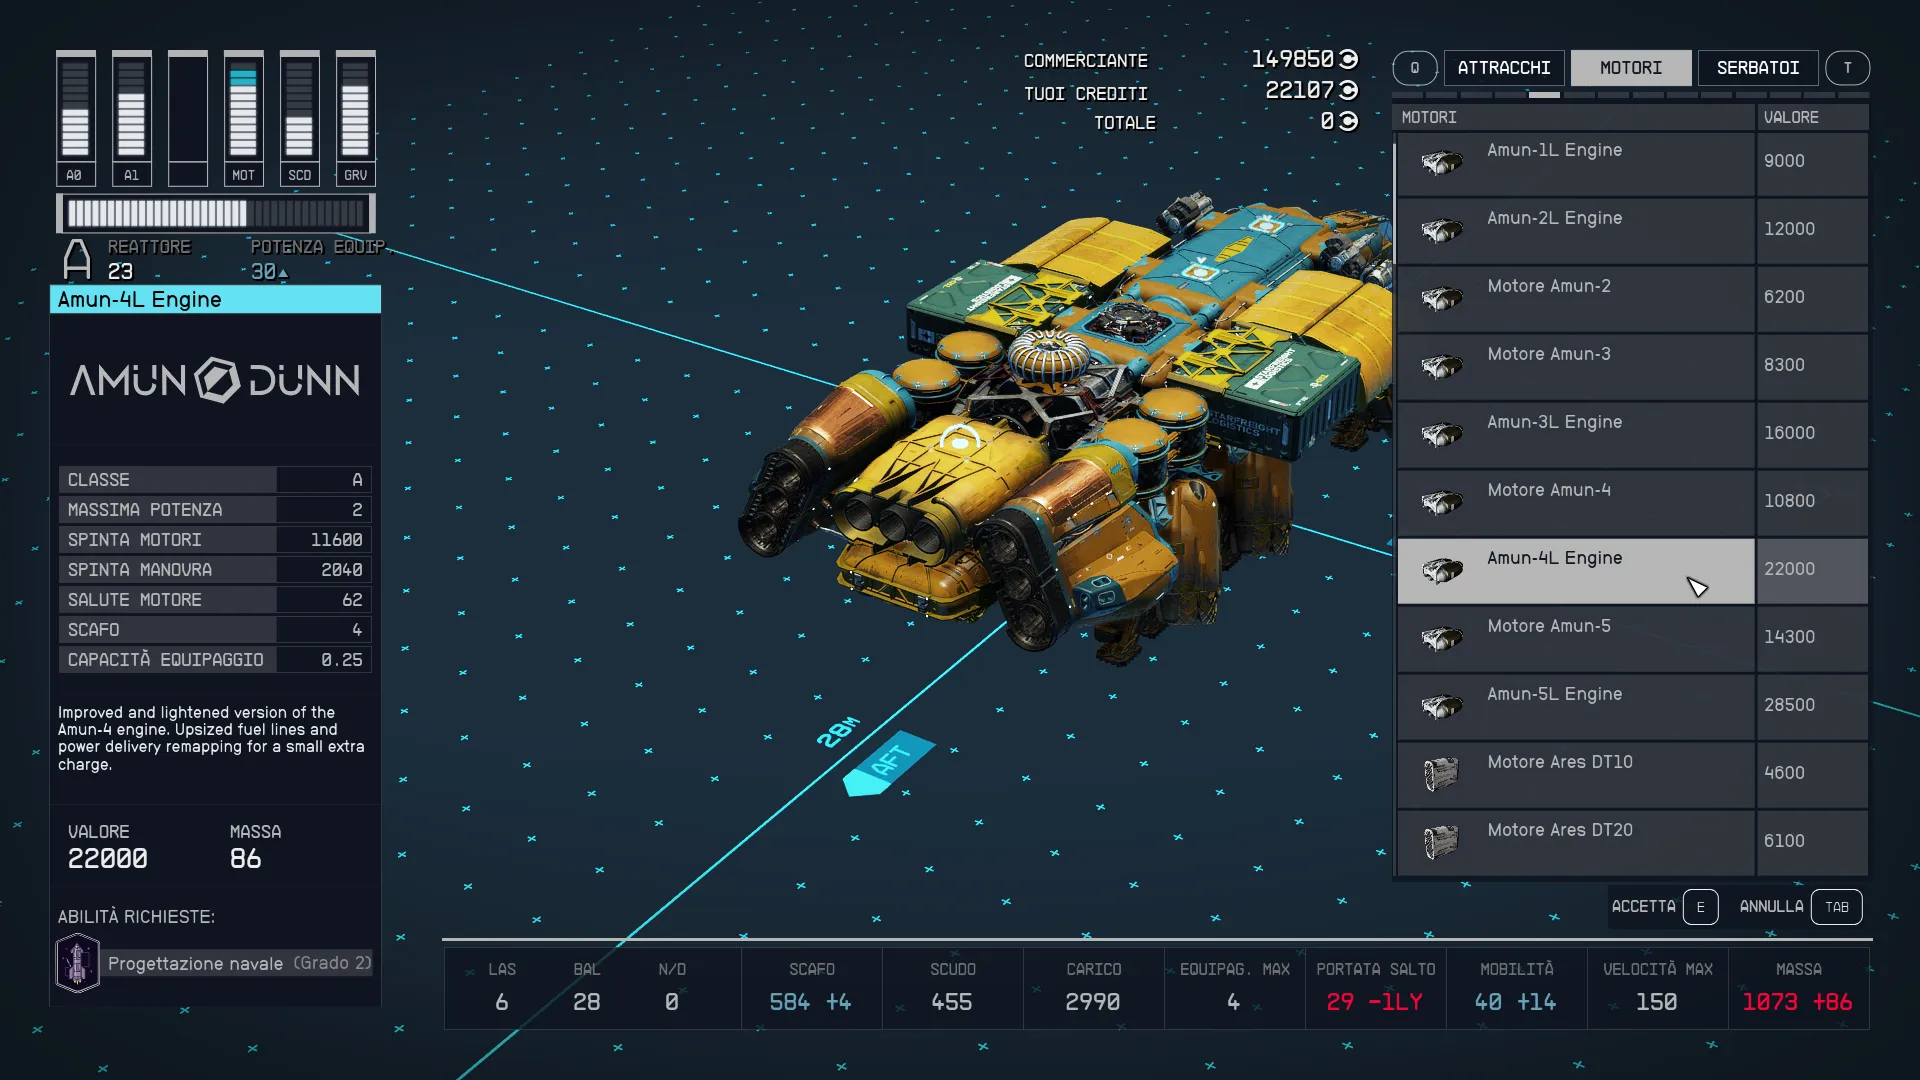
Task: Click the Amun-5L Engine icon
Action: click(1441, 706)
